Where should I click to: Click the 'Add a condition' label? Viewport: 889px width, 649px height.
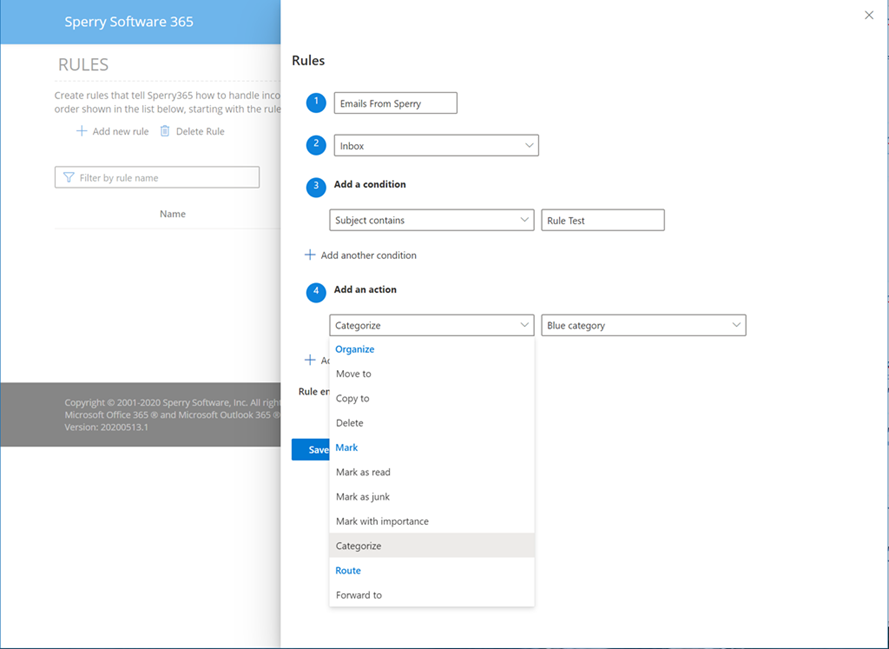point(370,184)
